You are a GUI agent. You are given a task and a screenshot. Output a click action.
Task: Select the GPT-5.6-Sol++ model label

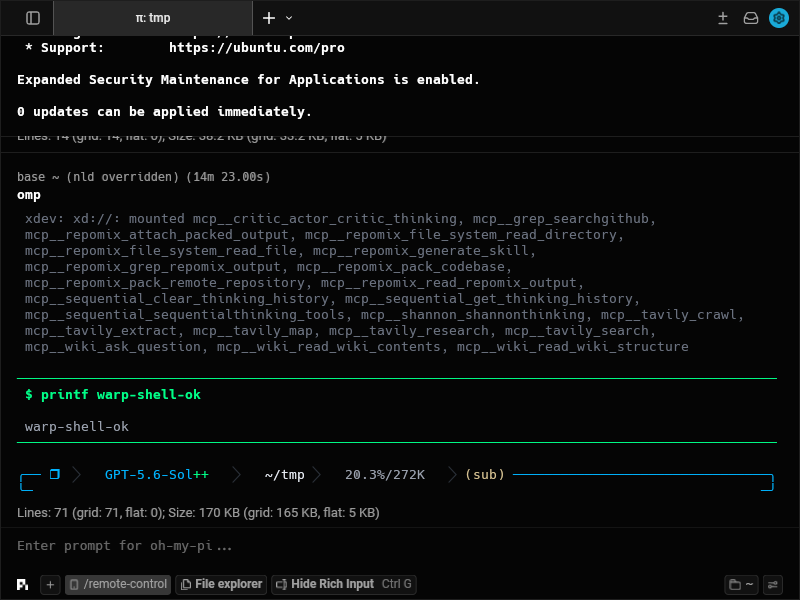(x=157, y=474)
